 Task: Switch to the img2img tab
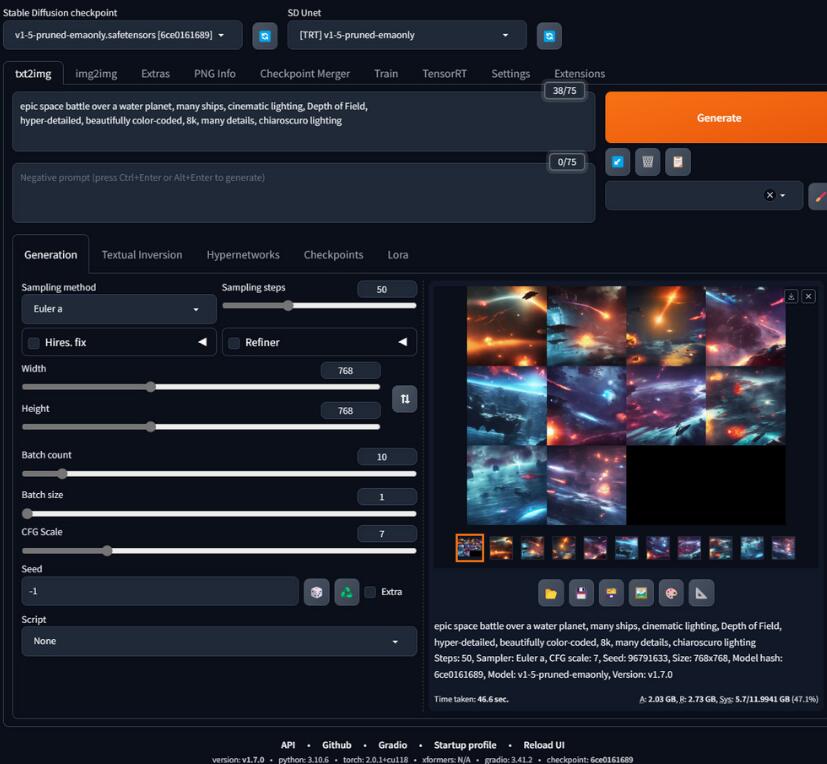96,73
